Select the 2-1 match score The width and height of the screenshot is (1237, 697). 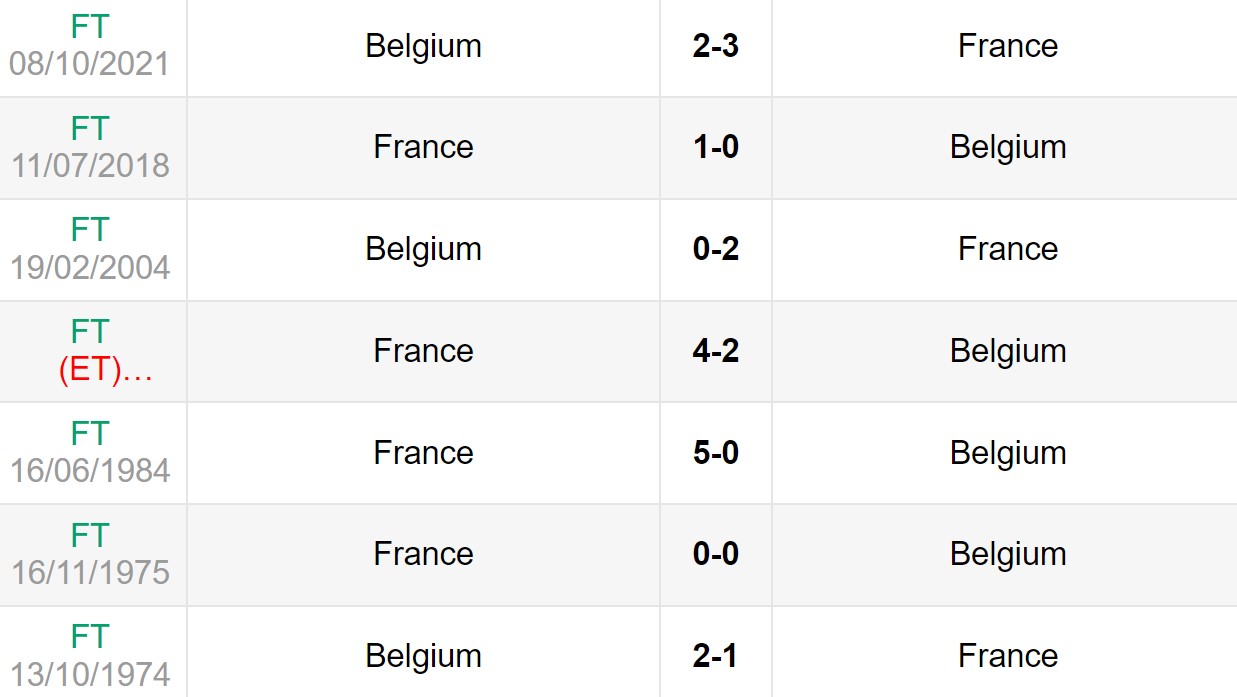pyautogui.click(x=715, y=656)
